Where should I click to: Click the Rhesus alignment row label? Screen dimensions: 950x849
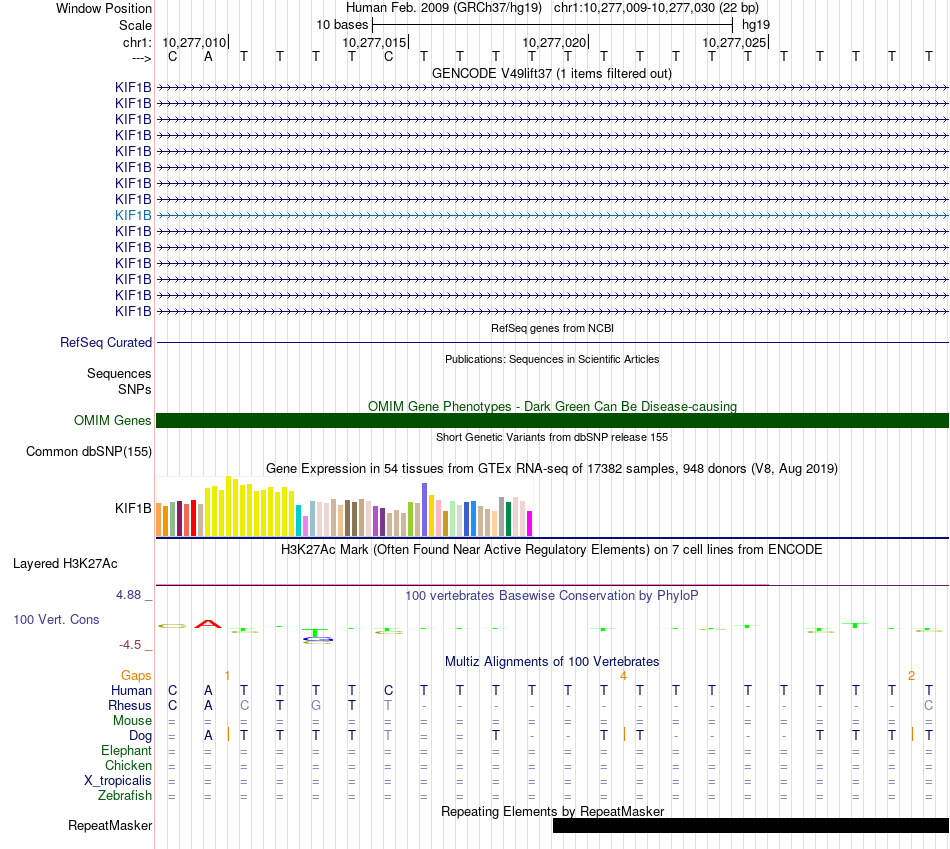(x=130, y=705)
